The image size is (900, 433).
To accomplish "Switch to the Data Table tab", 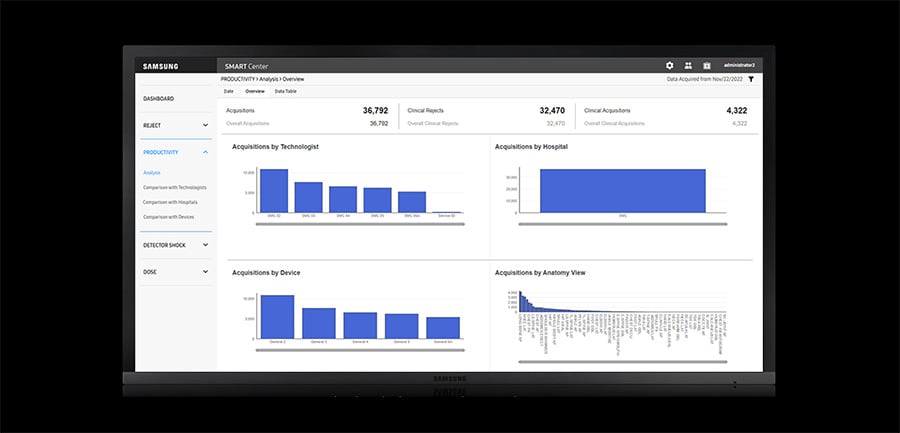I will (x=285, y=91).
